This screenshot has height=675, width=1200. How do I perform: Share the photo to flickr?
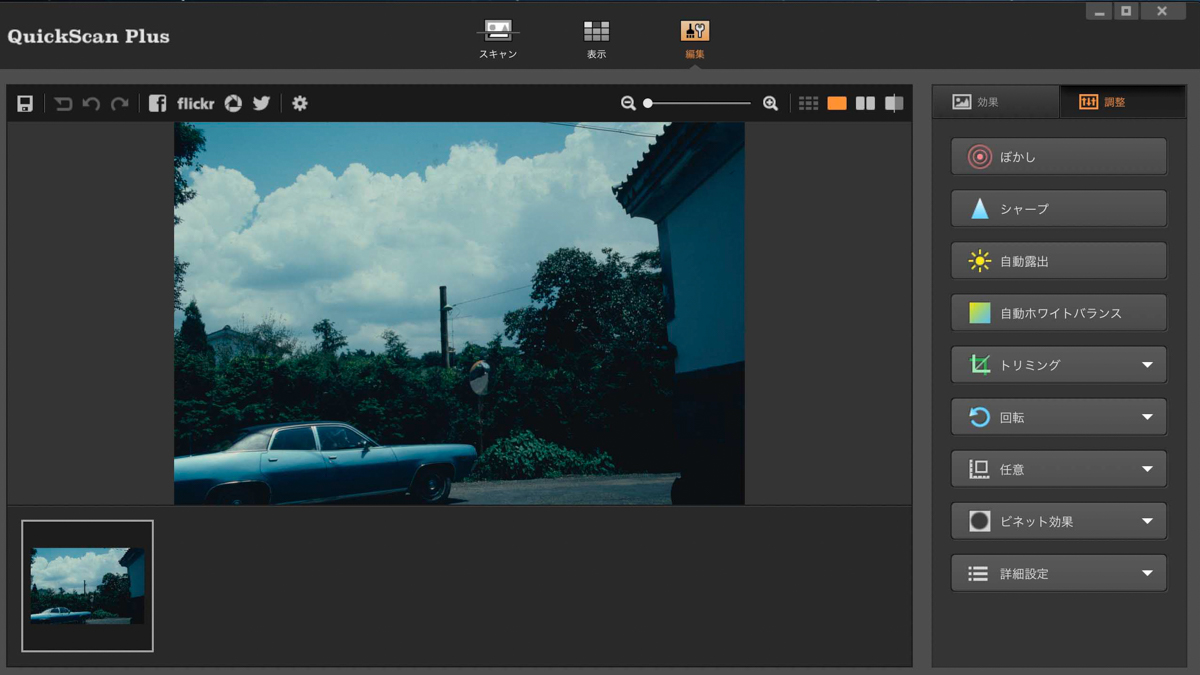pyautogui.click(x=196, y=103)
